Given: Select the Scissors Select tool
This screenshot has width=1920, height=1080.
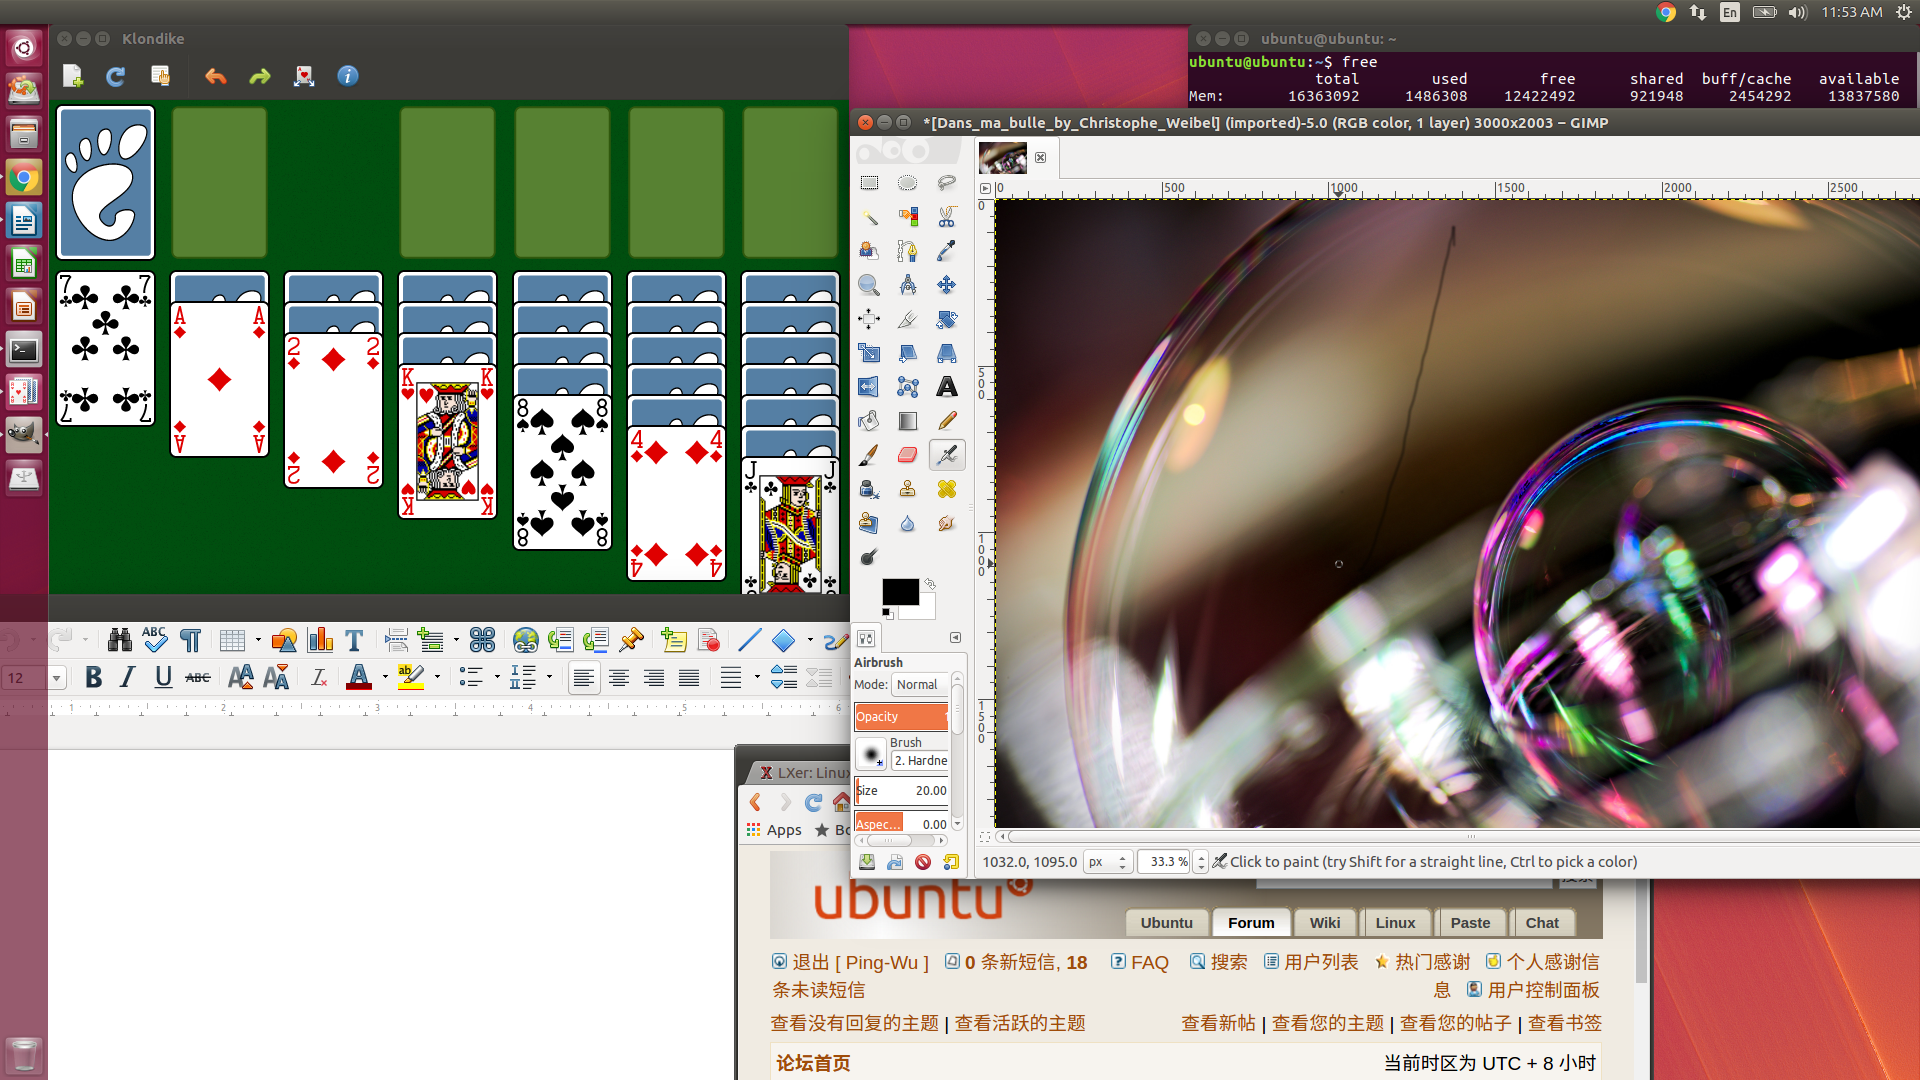Looking at the screenshot, I should 946,217.
